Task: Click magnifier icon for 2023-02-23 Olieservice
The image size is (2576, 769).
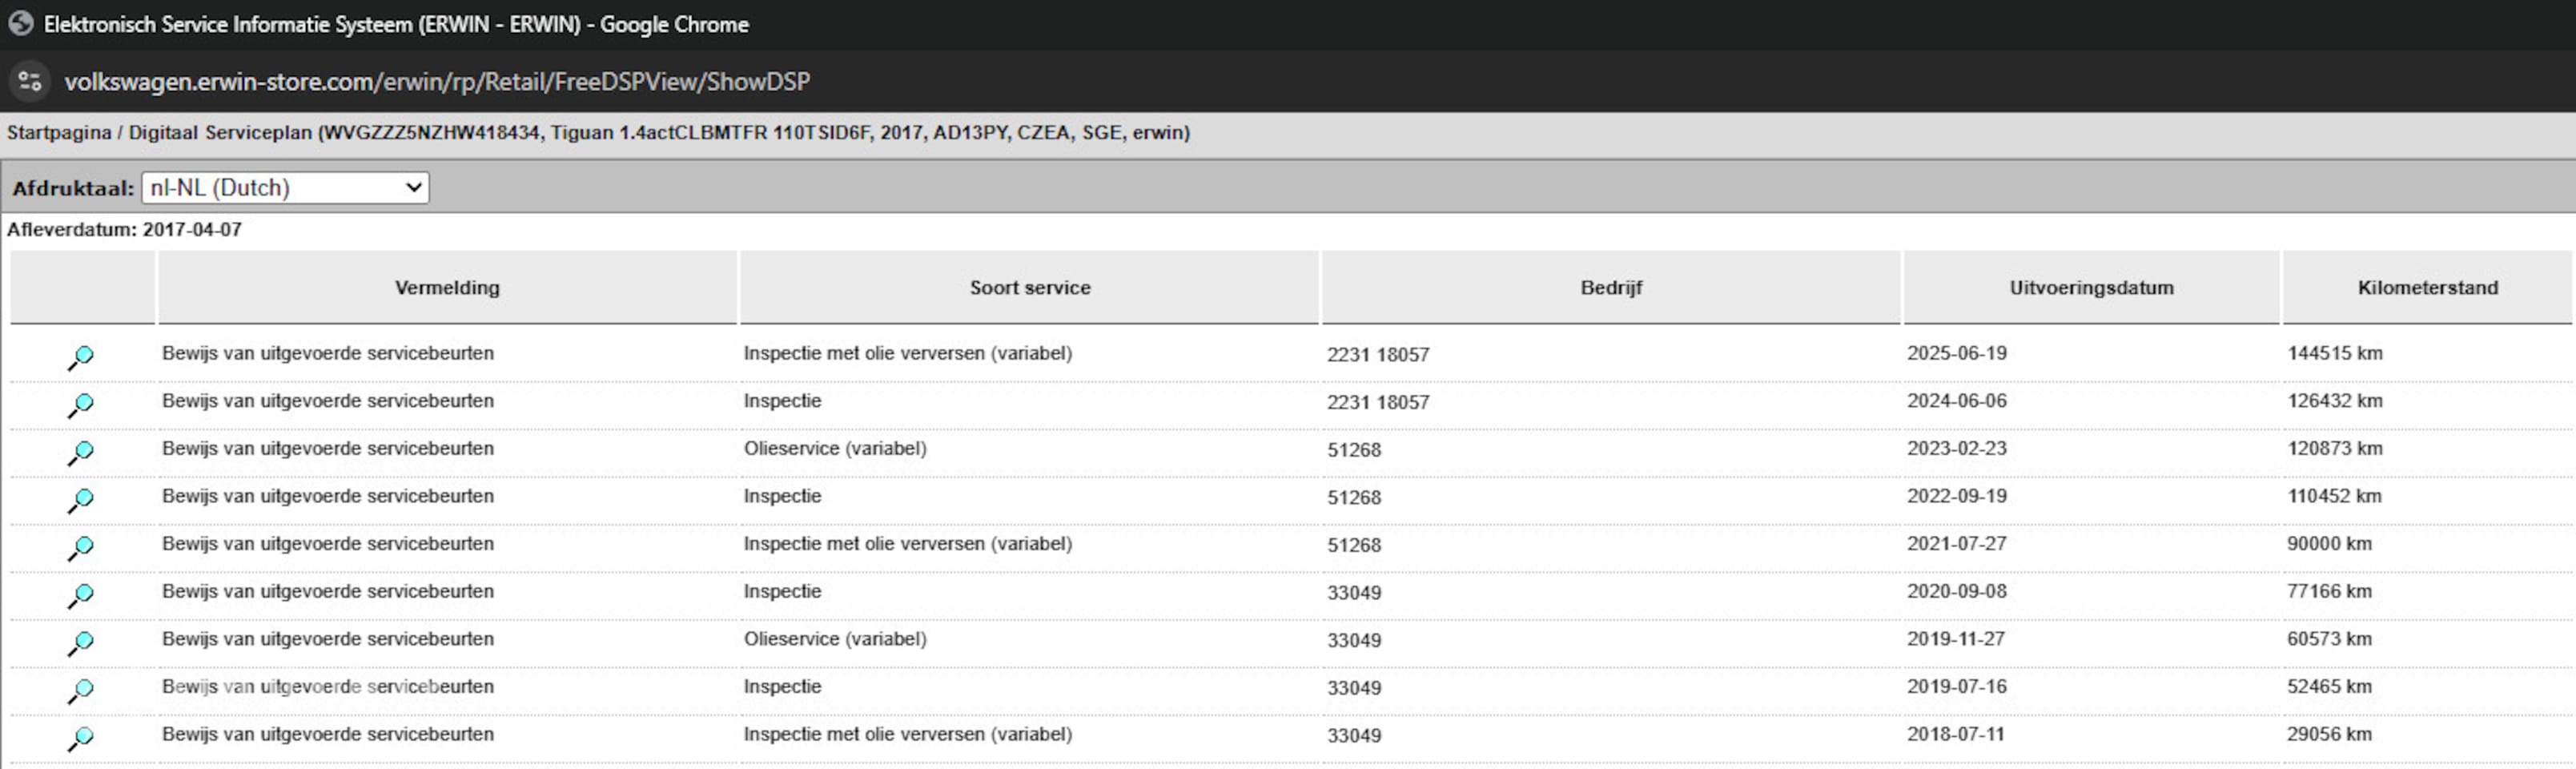Action: coord(81,453)
